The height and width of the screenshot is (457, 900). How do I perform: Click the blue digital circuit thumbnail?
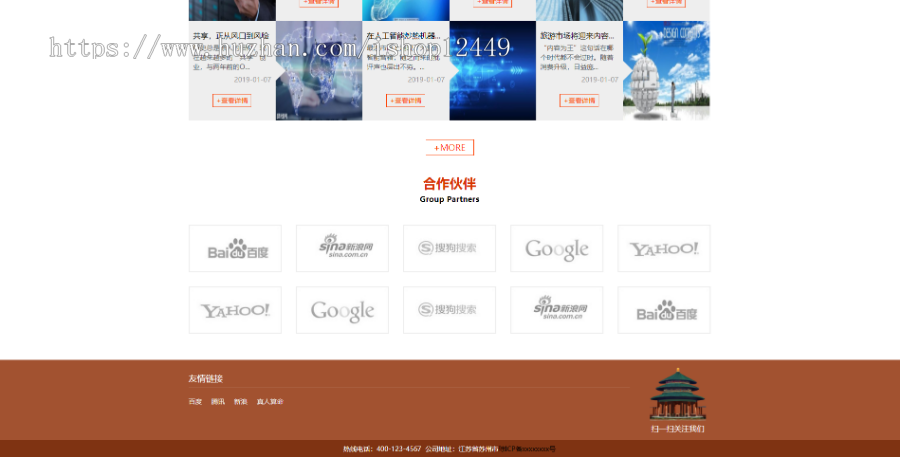[x=492, y=71]
